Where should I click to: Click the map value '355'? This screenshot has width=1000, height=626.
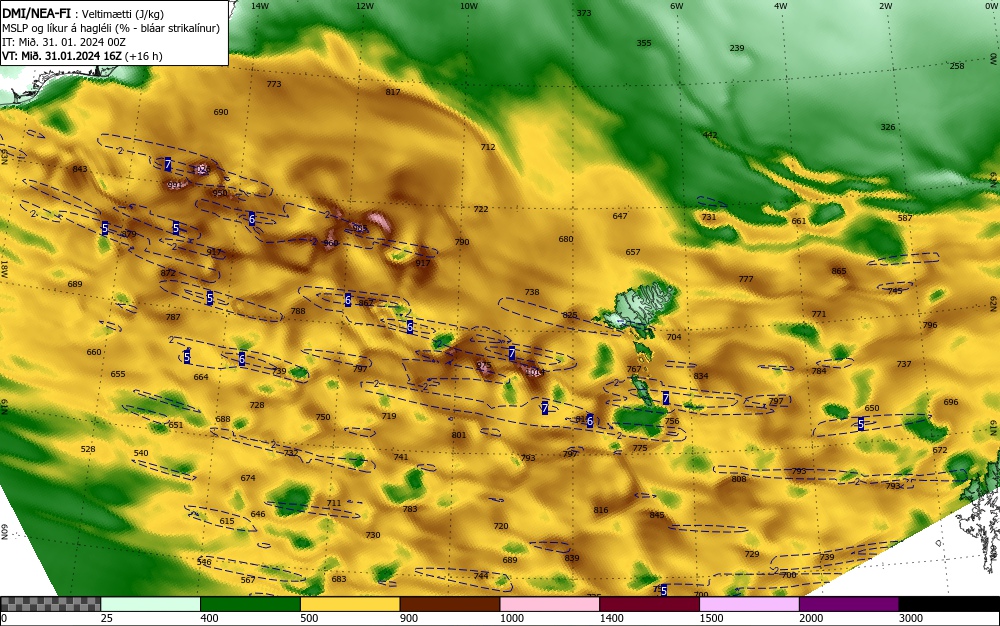pyautogui.click(x=644, y=43)
